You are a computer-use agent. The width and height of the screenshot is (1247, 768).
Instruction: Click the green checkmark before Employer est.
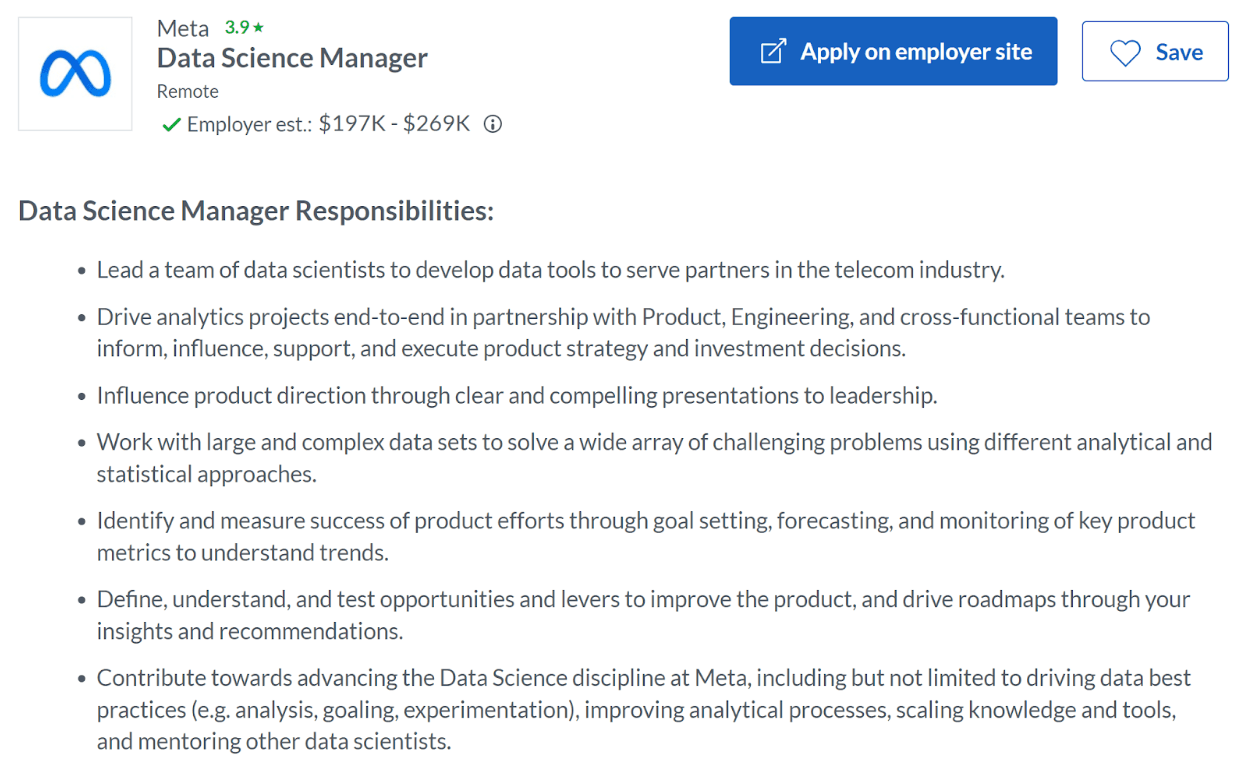(170, 124)
